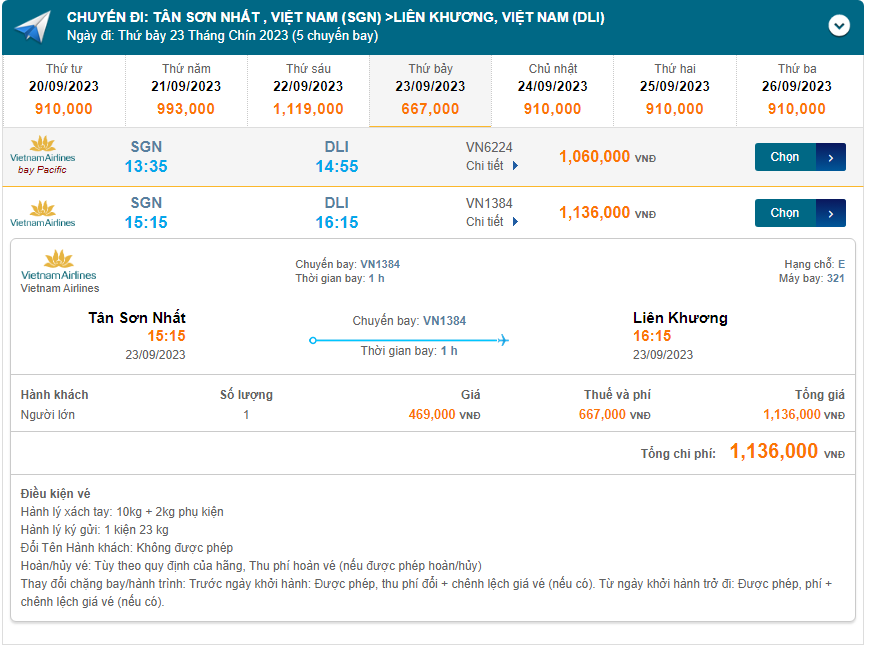Click Vietnam Airlines Pacific logo on VN6224
The image size is (871, 653).
tap(43, 153)
